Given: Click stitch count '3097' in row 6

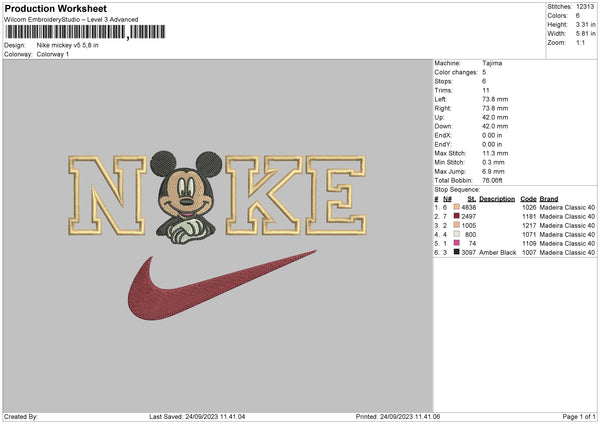Looking at the screenshot, I should pos(469,253).
